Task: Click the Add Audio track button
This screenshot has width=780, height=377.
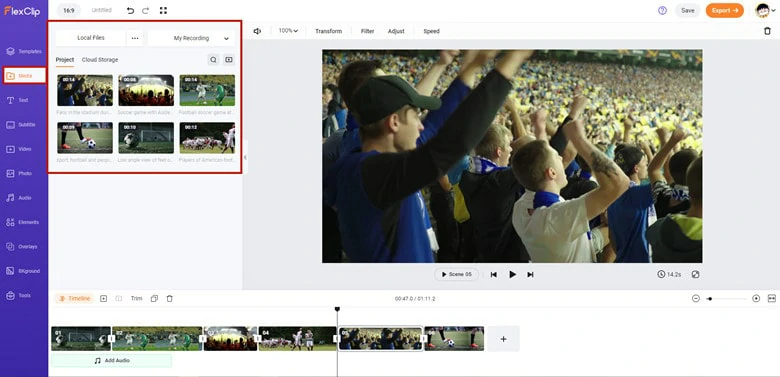Action: pos(111,360)
